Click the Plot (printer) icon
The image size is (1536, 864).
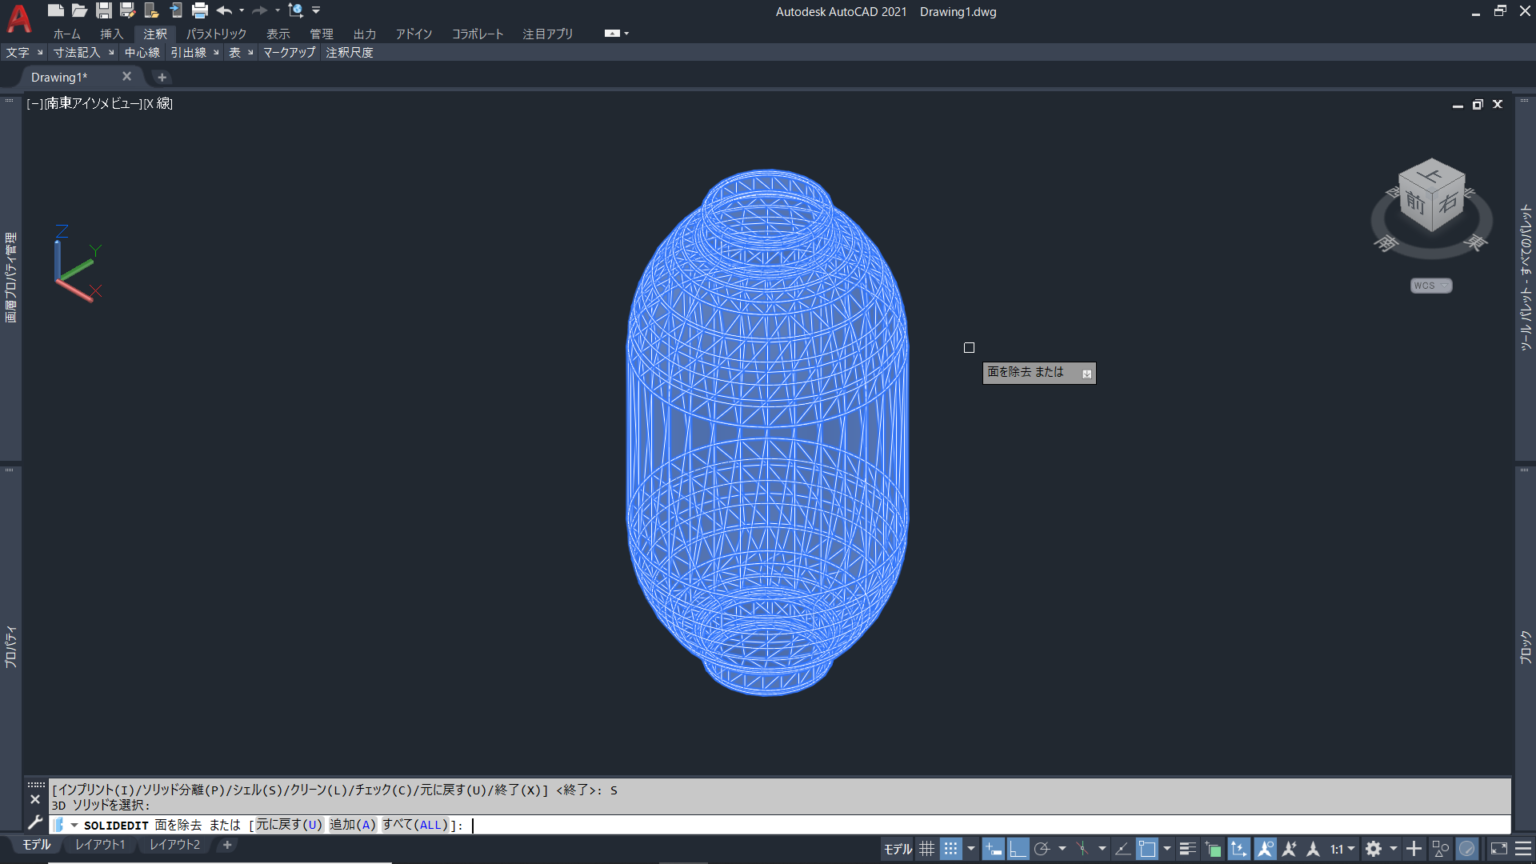tap(200, 10)
